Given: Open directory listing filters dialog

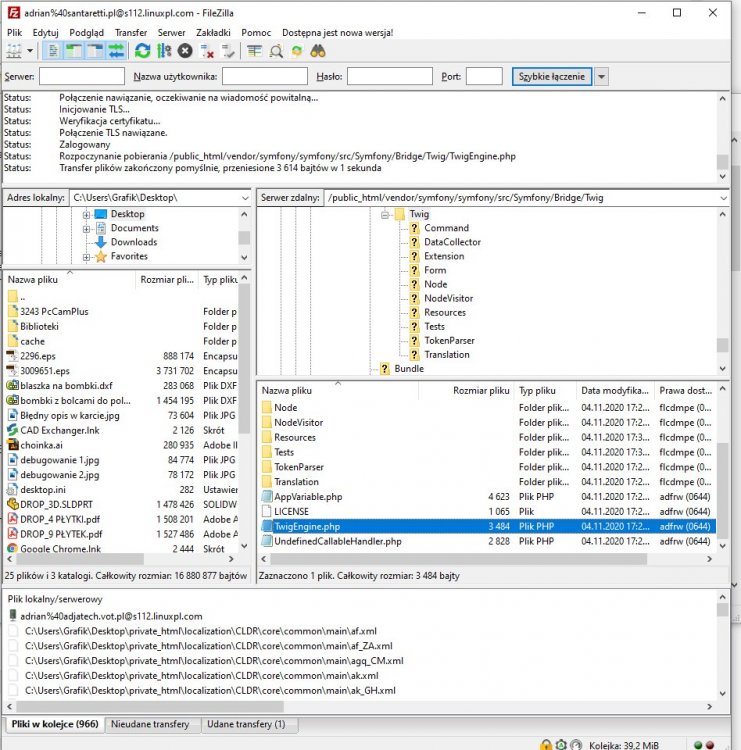Looking at the screenshot, I should point(254,51).
